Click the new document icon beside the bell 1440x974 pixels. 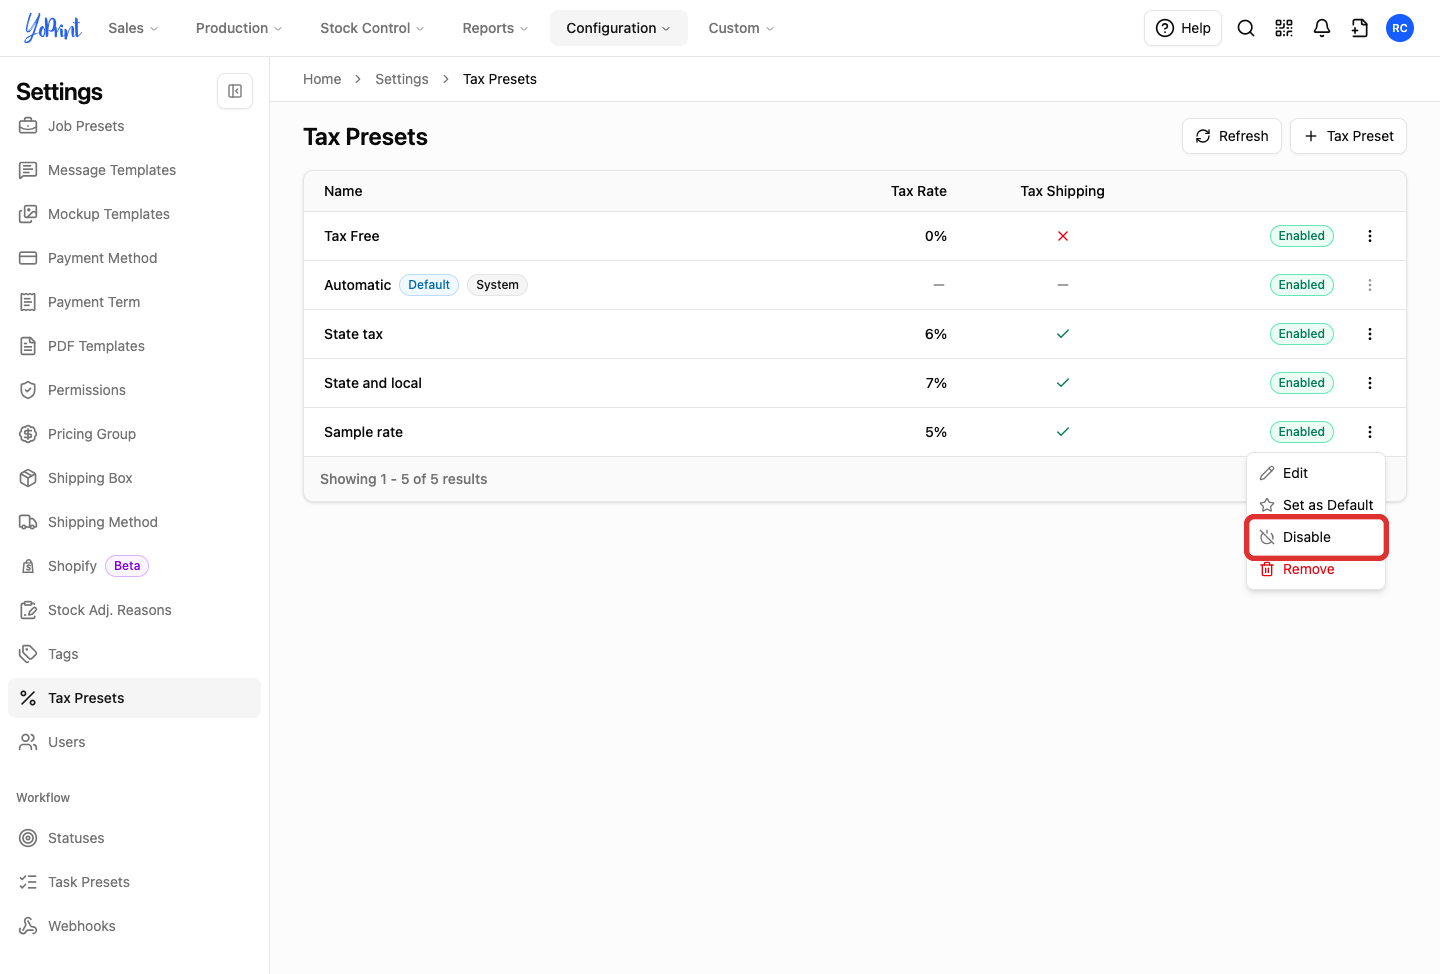[1360, 28]
